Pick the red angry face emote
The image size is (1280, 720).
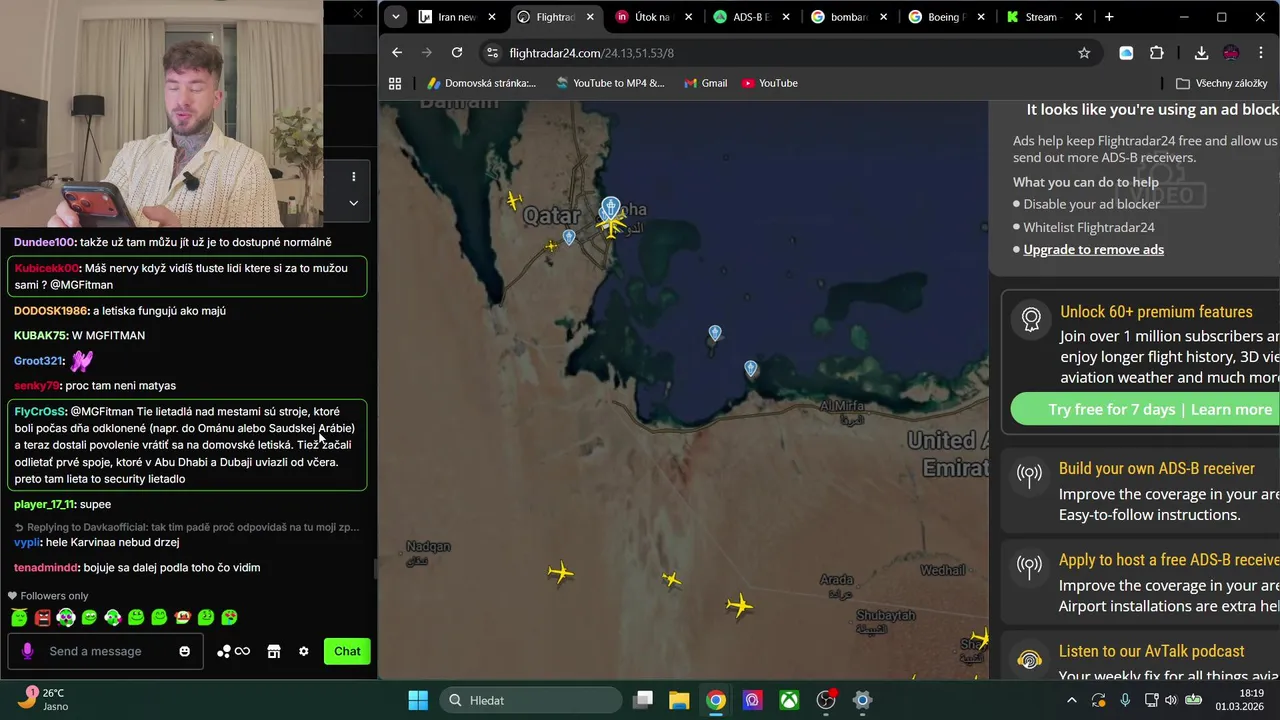coord(43,618)
